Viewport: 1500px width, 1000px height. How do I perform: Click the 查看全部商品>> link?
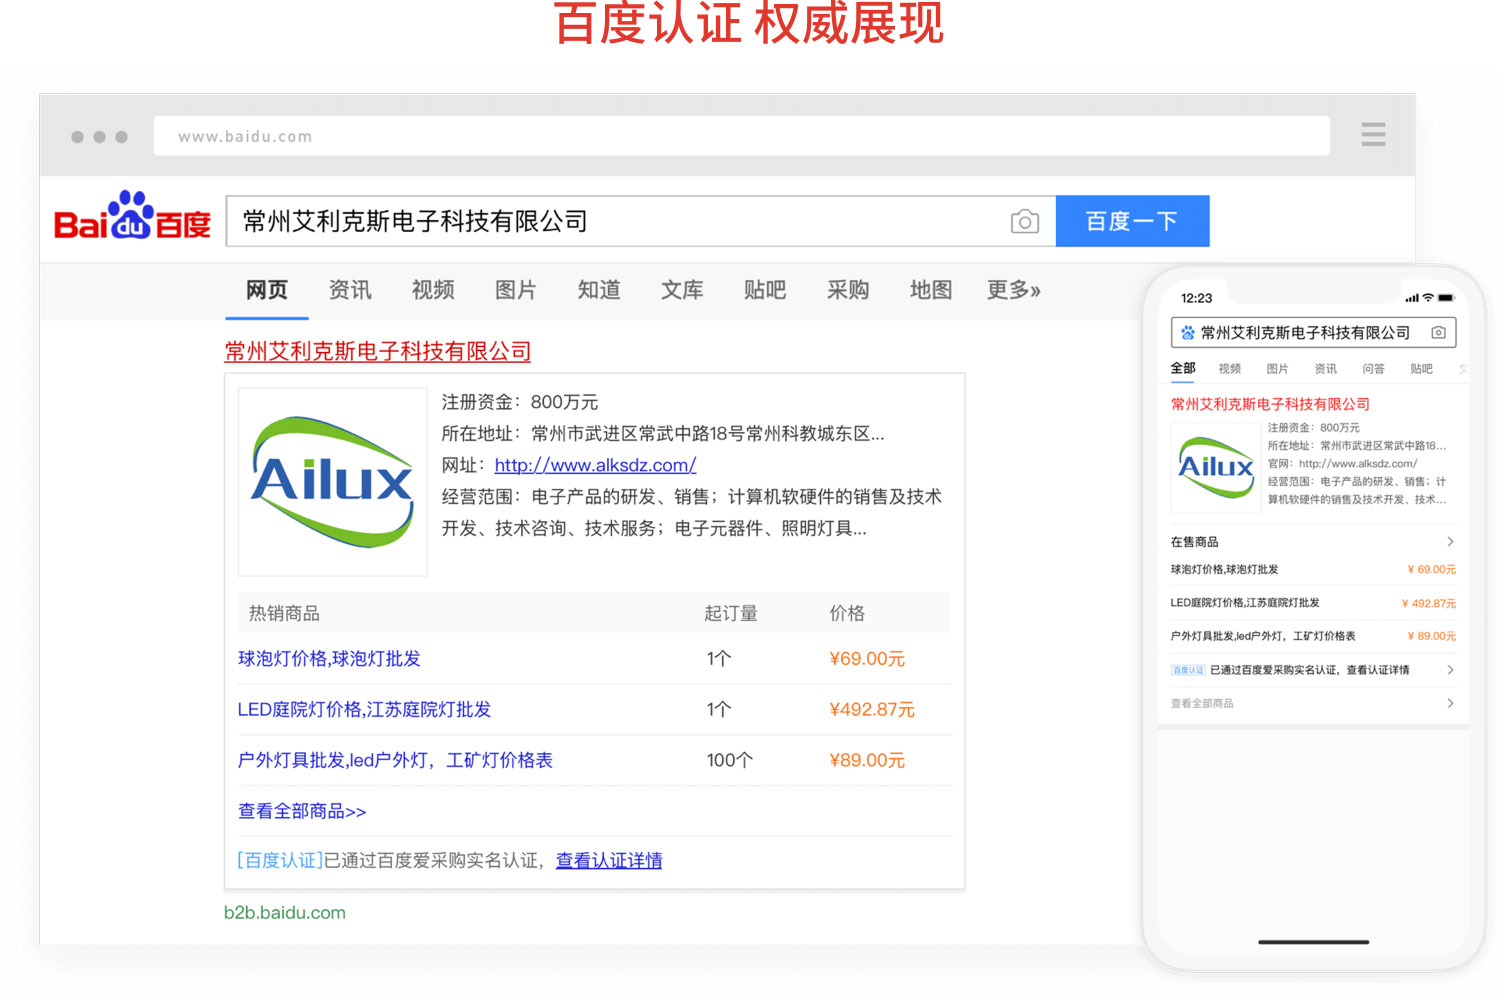coord(301,811)
